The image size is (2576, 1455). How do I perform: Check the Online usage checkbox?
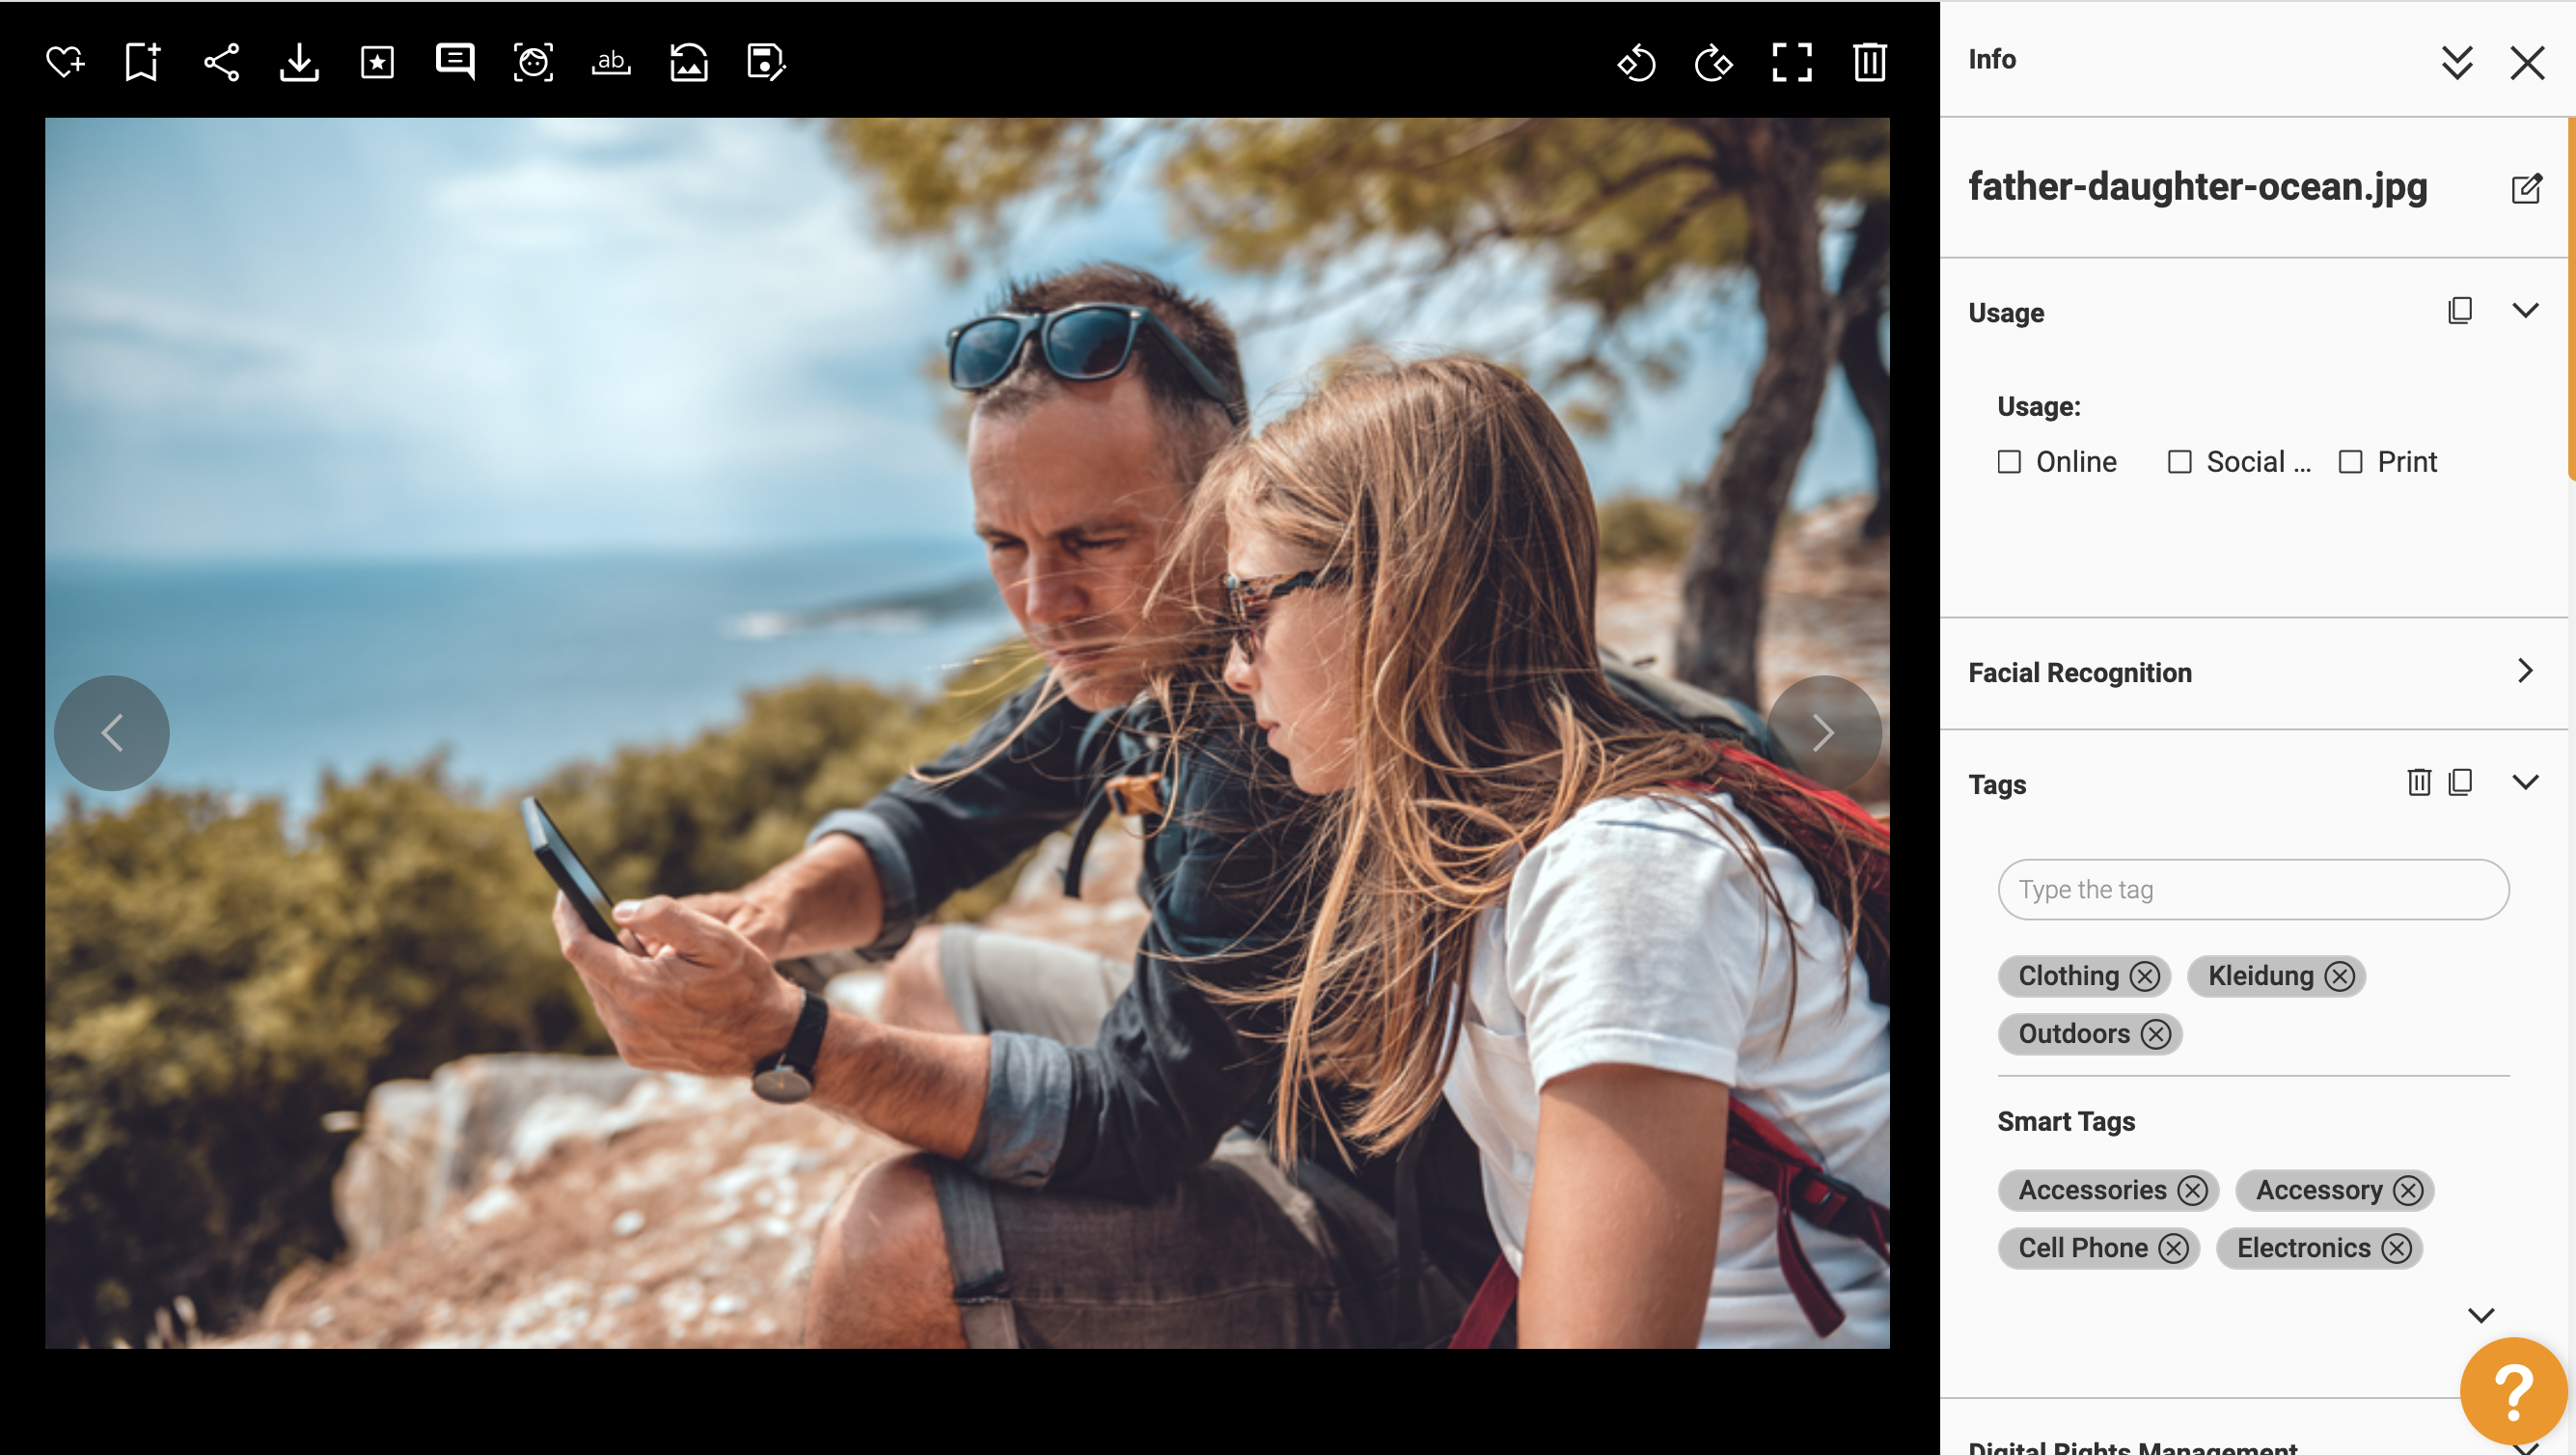pyautogui.click(x=2009, y=462)
